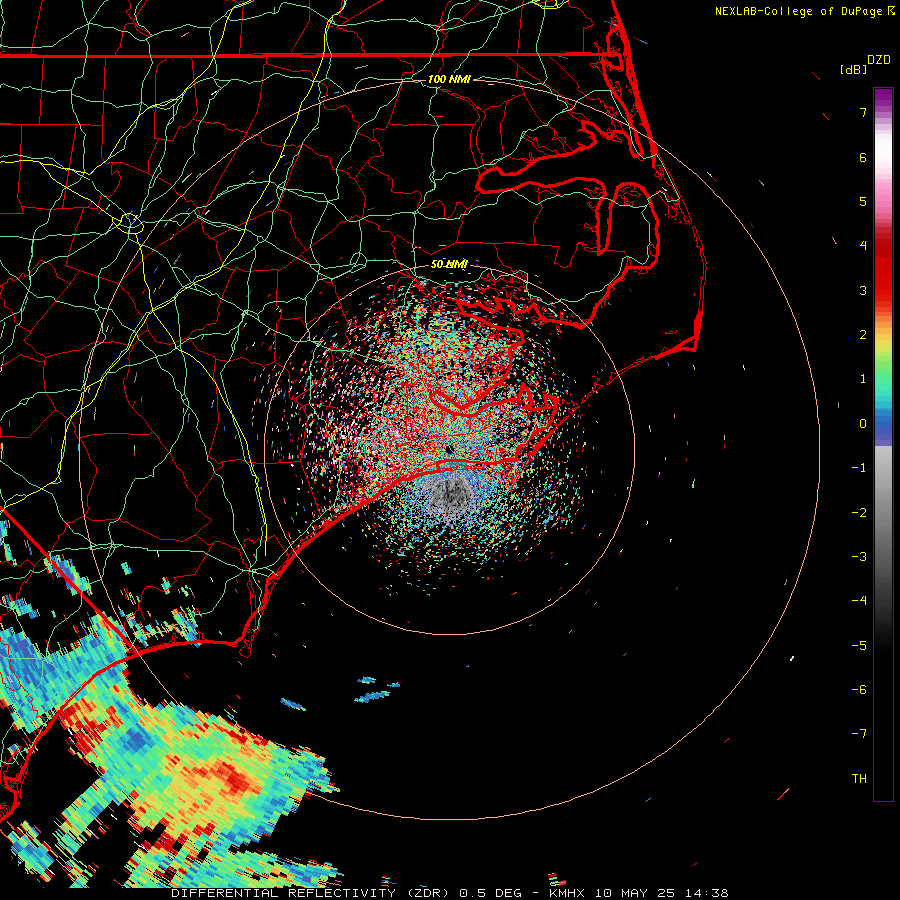
Task: Click the [dB] unit label
Action: click(853, 70)
